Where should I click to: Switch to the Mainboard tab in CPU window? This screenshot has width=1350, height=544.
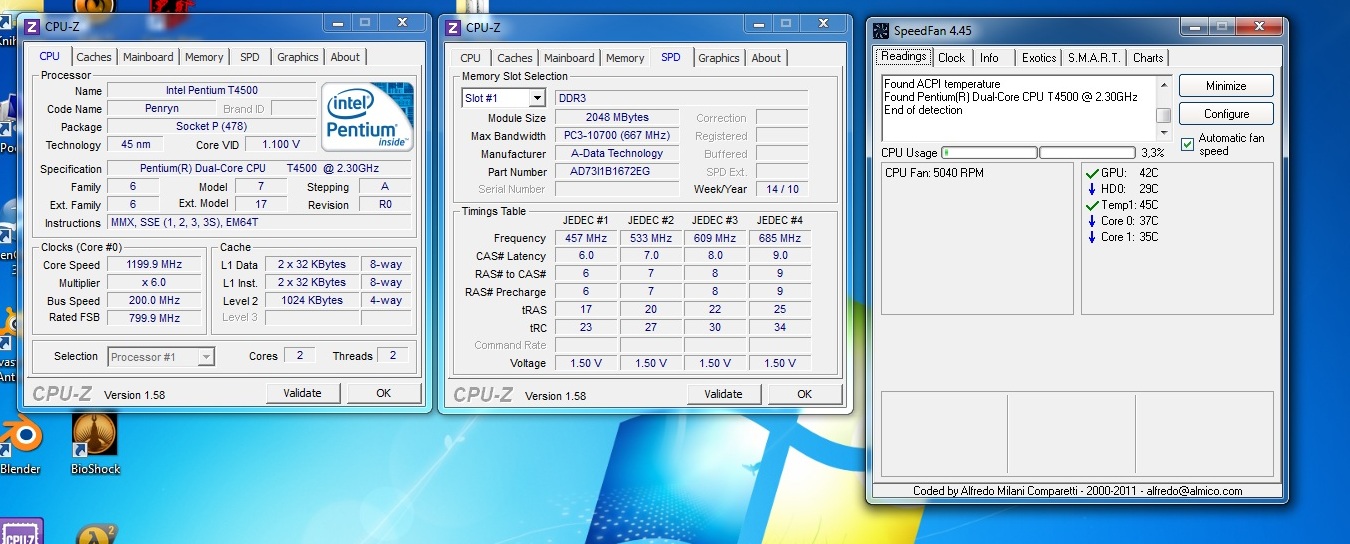[148, 57]
